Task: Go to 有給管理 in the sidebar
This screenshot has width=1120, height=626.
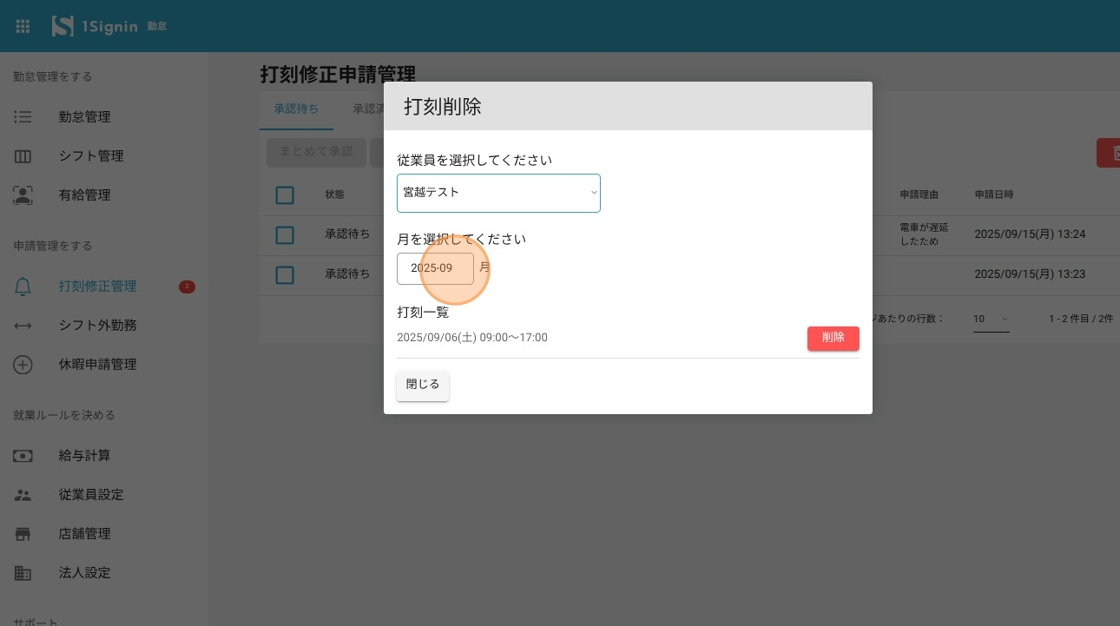Action: [84, 195]
